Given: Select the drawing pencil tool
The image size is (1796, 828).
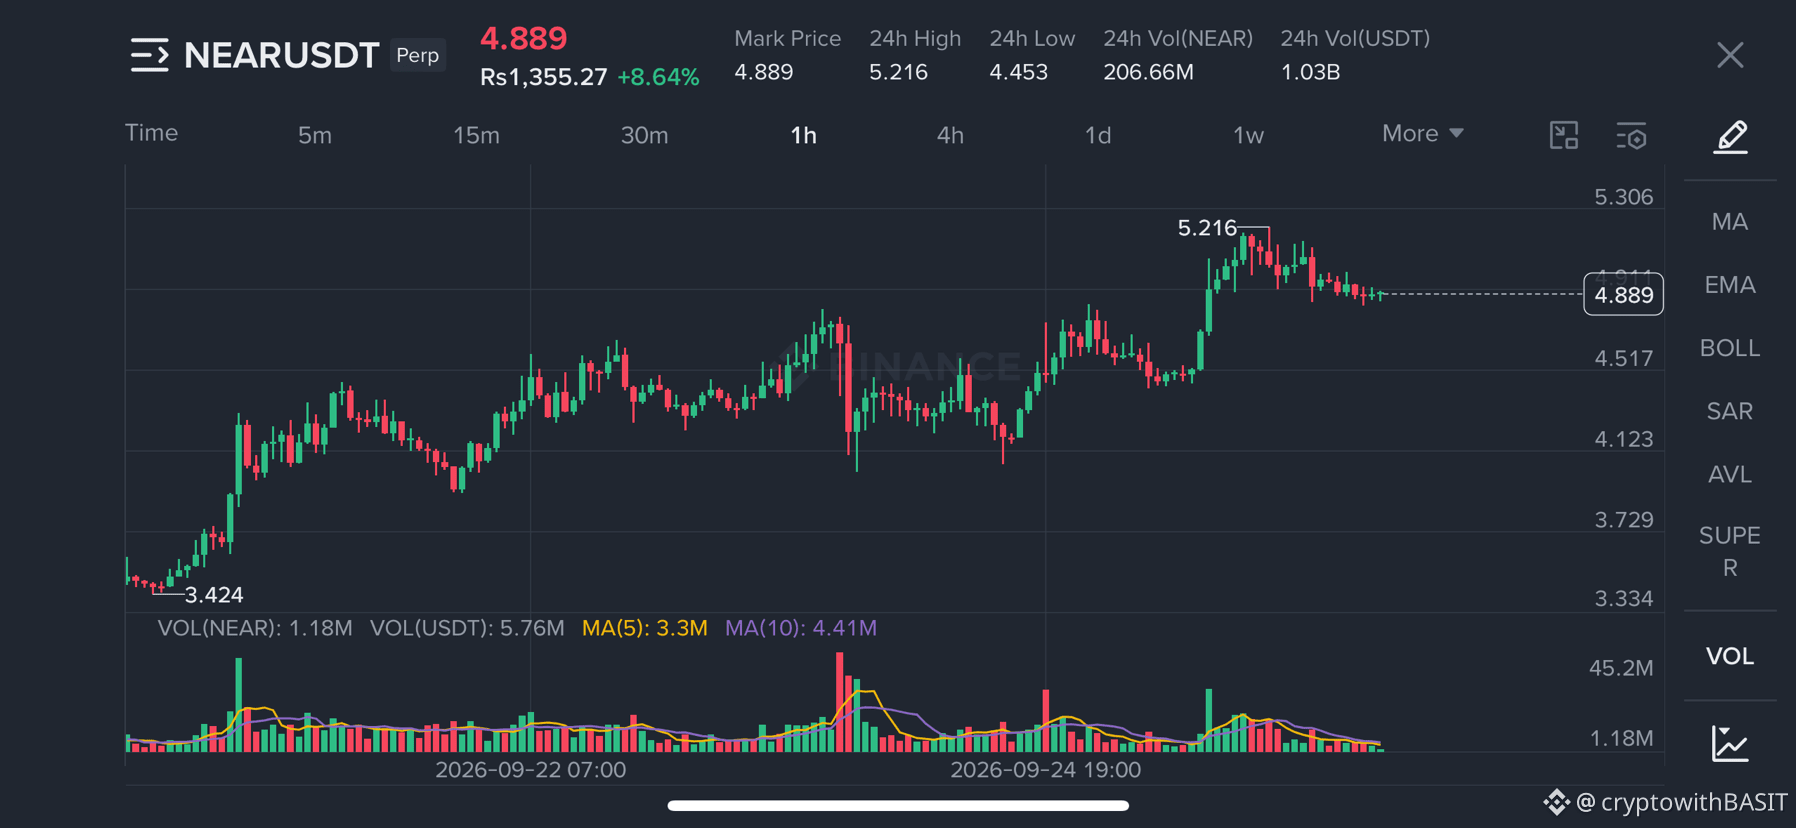Looking at the screenshot, I should tap(1731, 136).
